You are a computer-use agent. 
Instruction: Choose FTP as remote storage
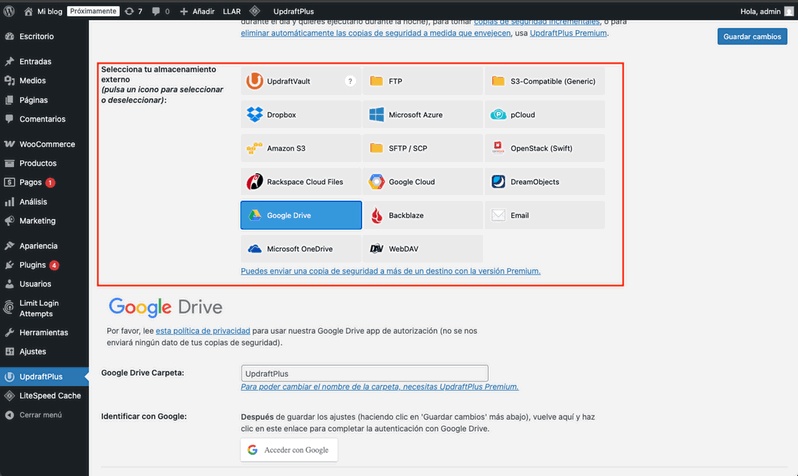coord(422,81)
